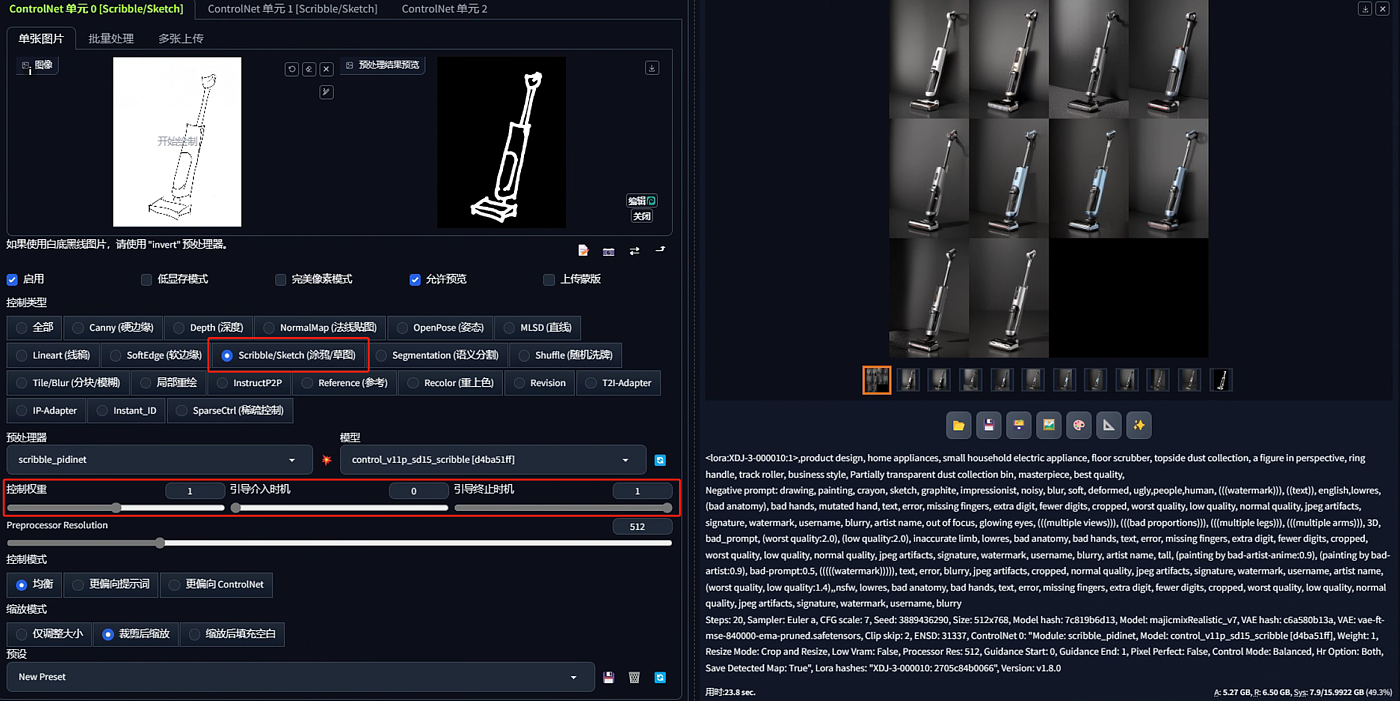Click the Preprocessor Resolution 512 input field
Viewport: 1400px width, 701px height.
642,526
